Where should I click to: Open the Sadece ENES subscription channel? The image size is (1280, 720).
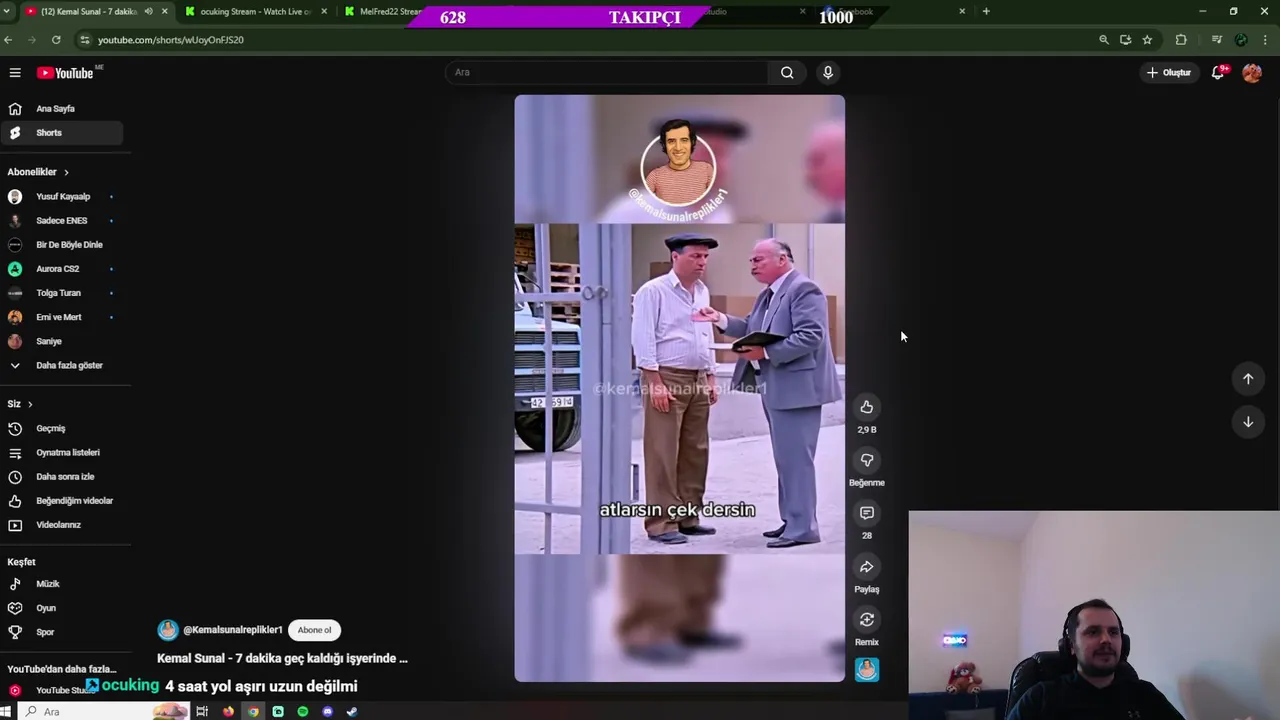pyautogui.click(x=62, y=221)
